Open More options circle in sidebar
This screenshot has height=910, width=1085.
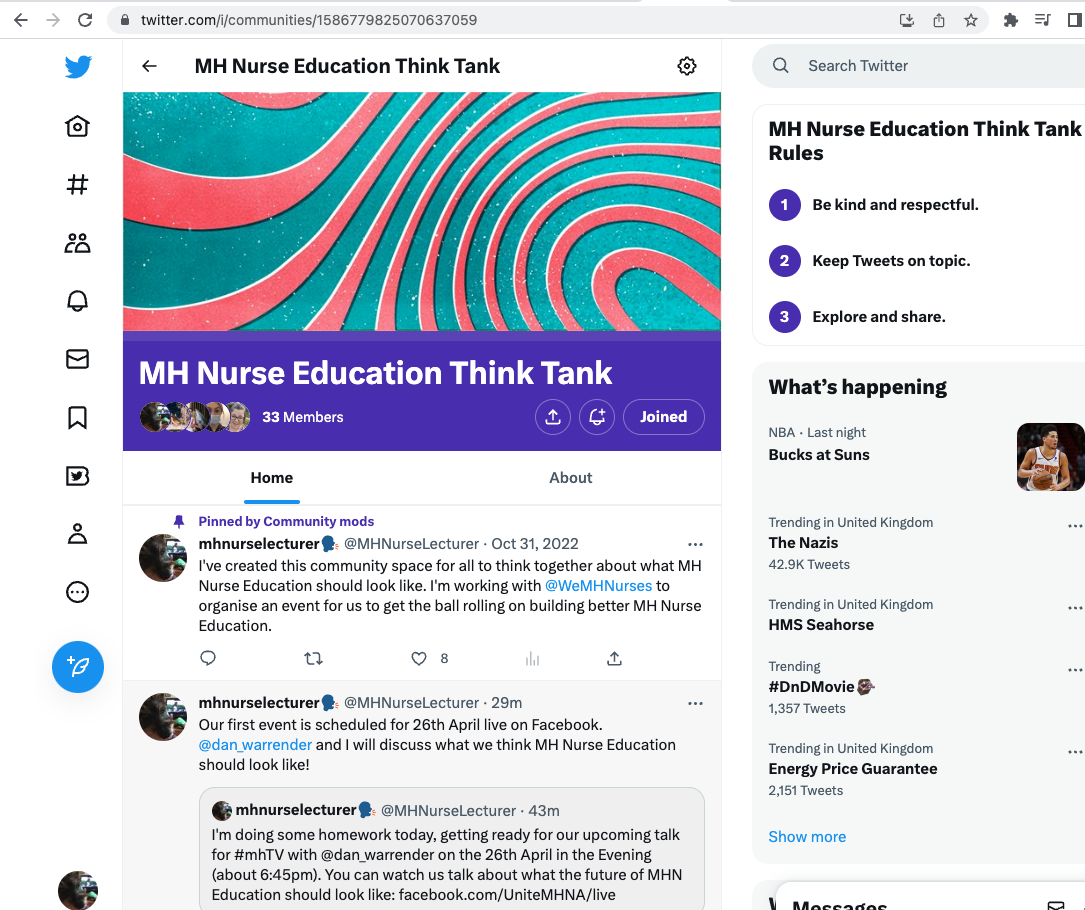[78, 592]
